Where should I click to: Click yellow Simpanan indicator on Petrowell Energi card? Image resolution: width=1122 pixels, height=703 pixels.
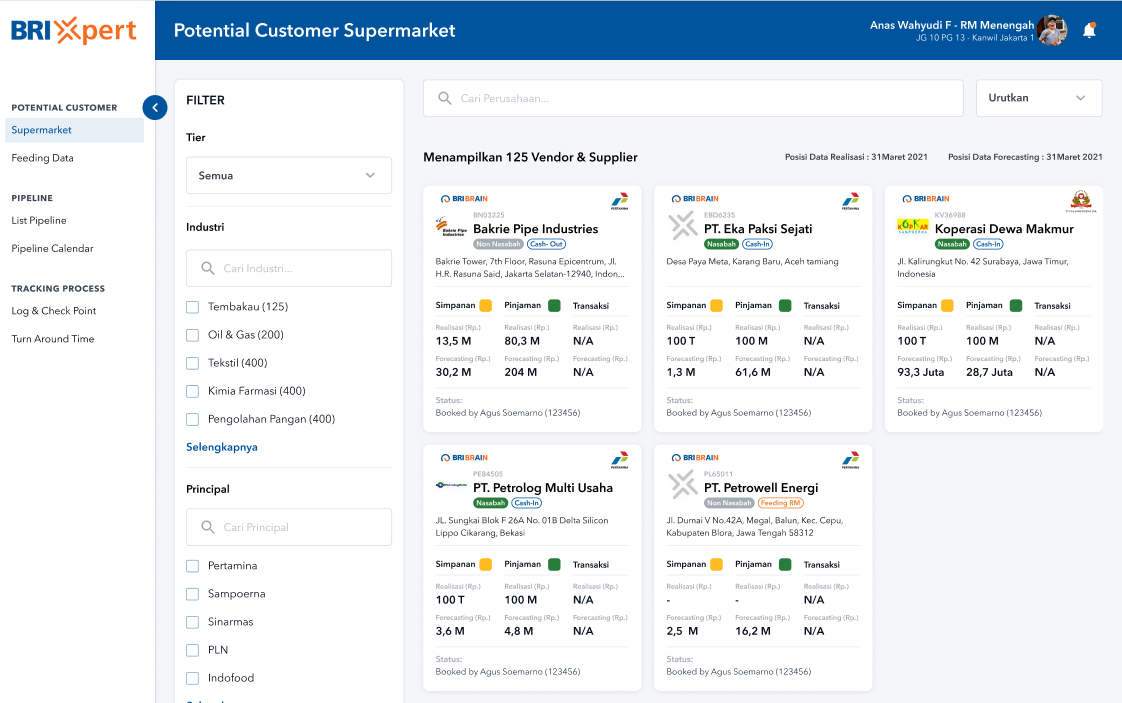coord(716,565)
